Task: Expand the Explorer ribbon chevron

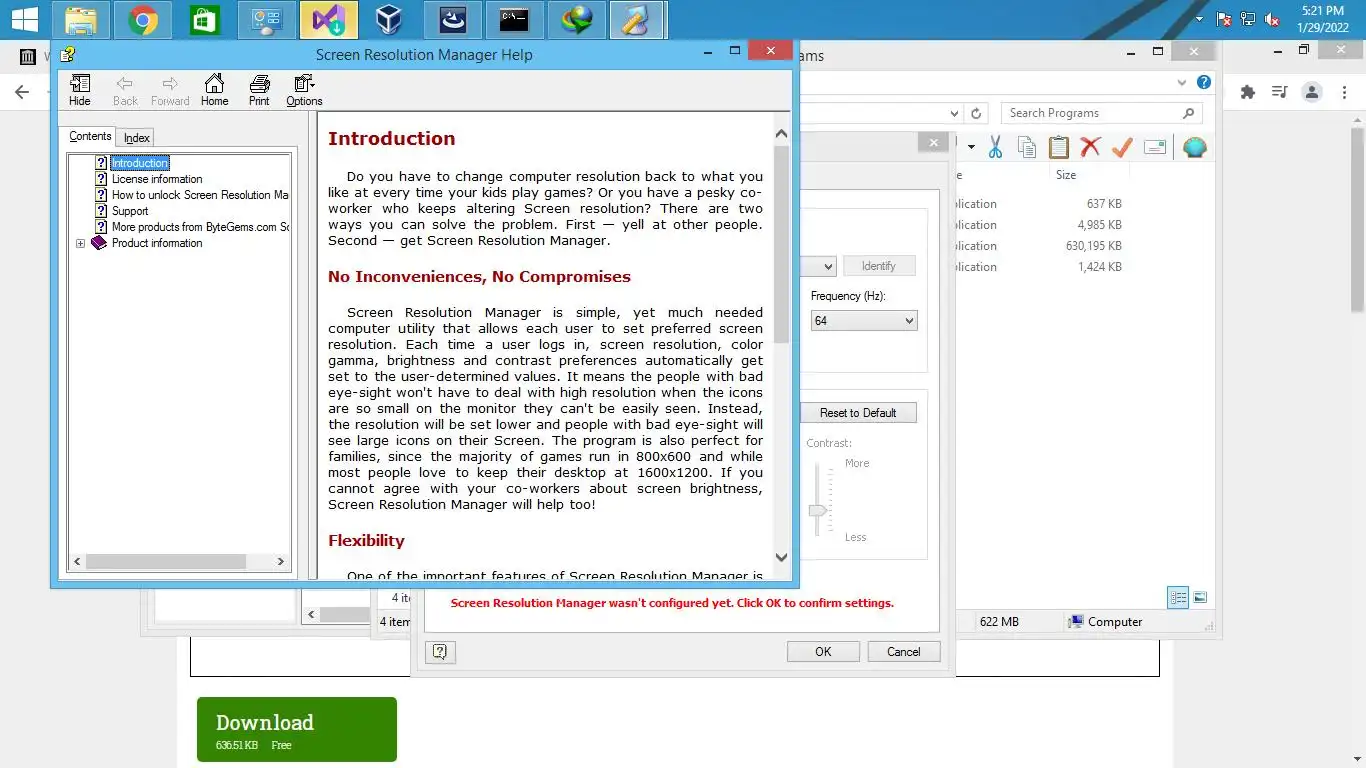Action: (1182, 83)
